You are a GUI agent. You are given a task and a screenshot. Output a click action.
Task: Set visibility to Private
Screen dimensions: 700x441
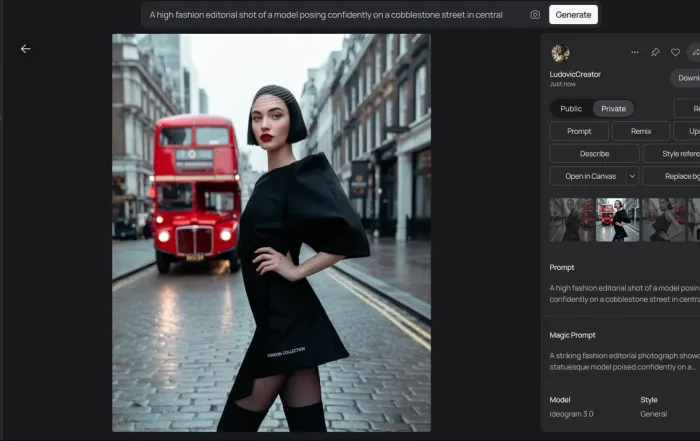pyautogui.click(x=613, y=108)
